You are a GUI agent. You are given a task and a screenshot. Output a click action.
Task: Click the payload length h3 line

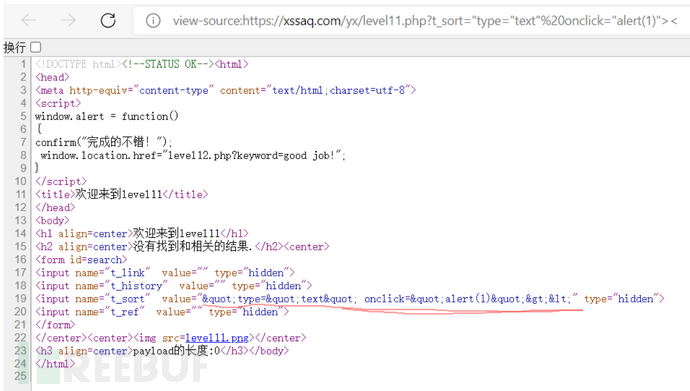(162, 351)
